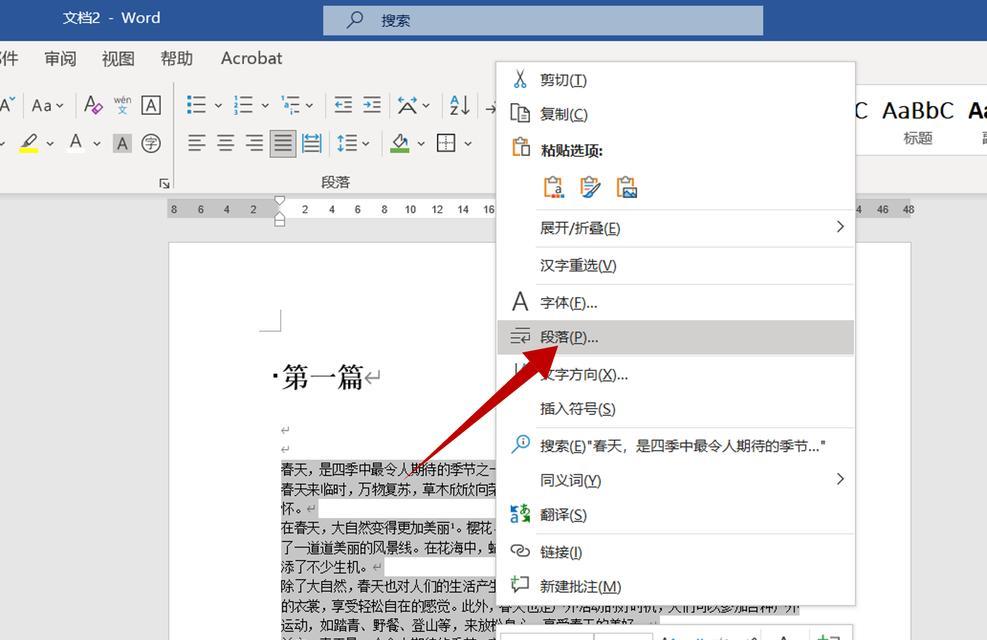Open the borders dropdown arrow

click(468, 143)
